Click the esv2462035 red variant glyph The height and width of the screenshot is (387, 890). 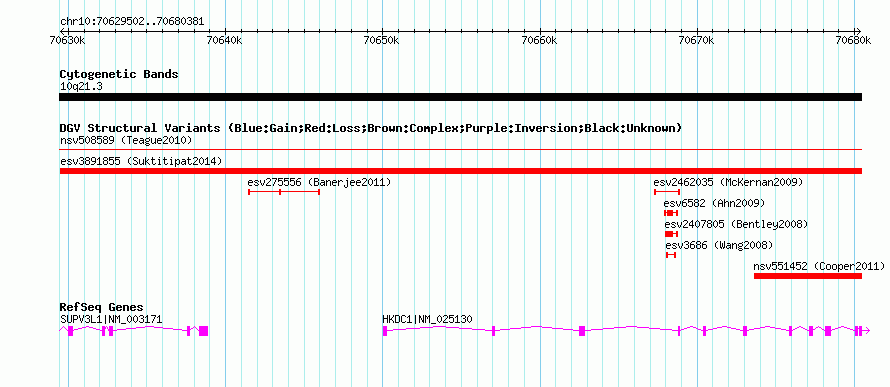click(667, 192)
